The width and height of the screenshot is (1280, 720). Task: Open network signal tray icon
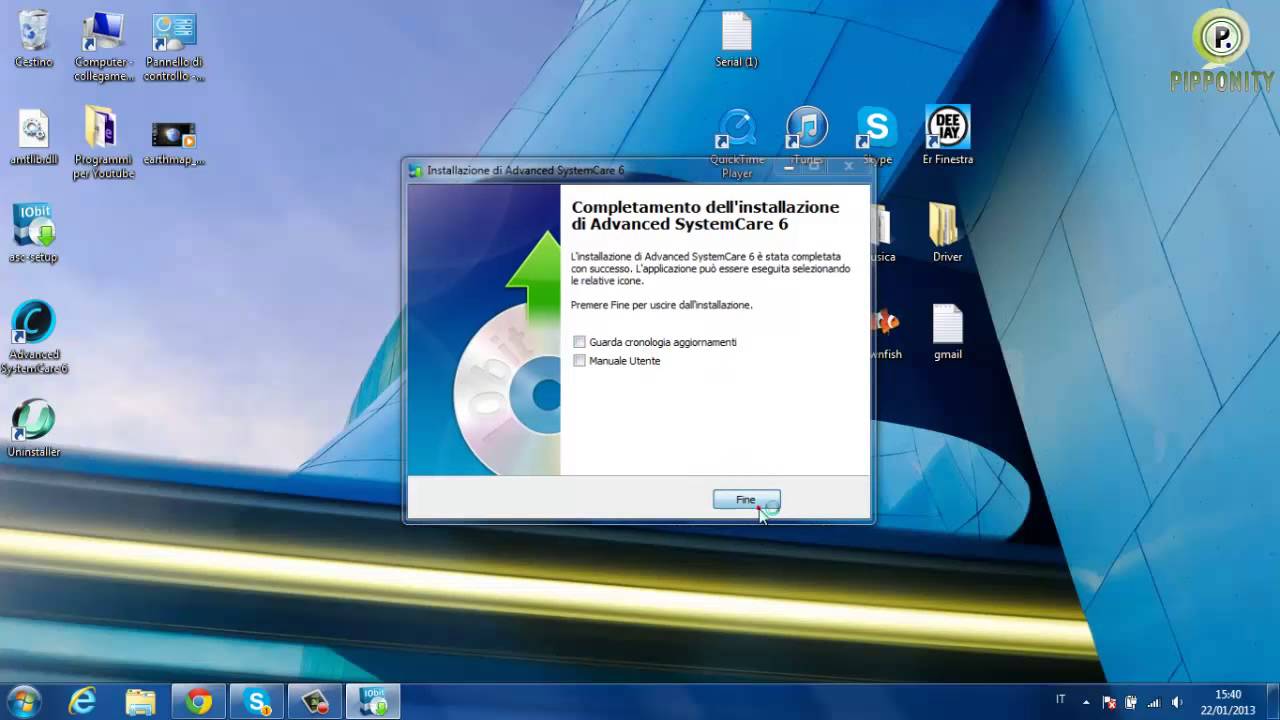coord(1154,702)
